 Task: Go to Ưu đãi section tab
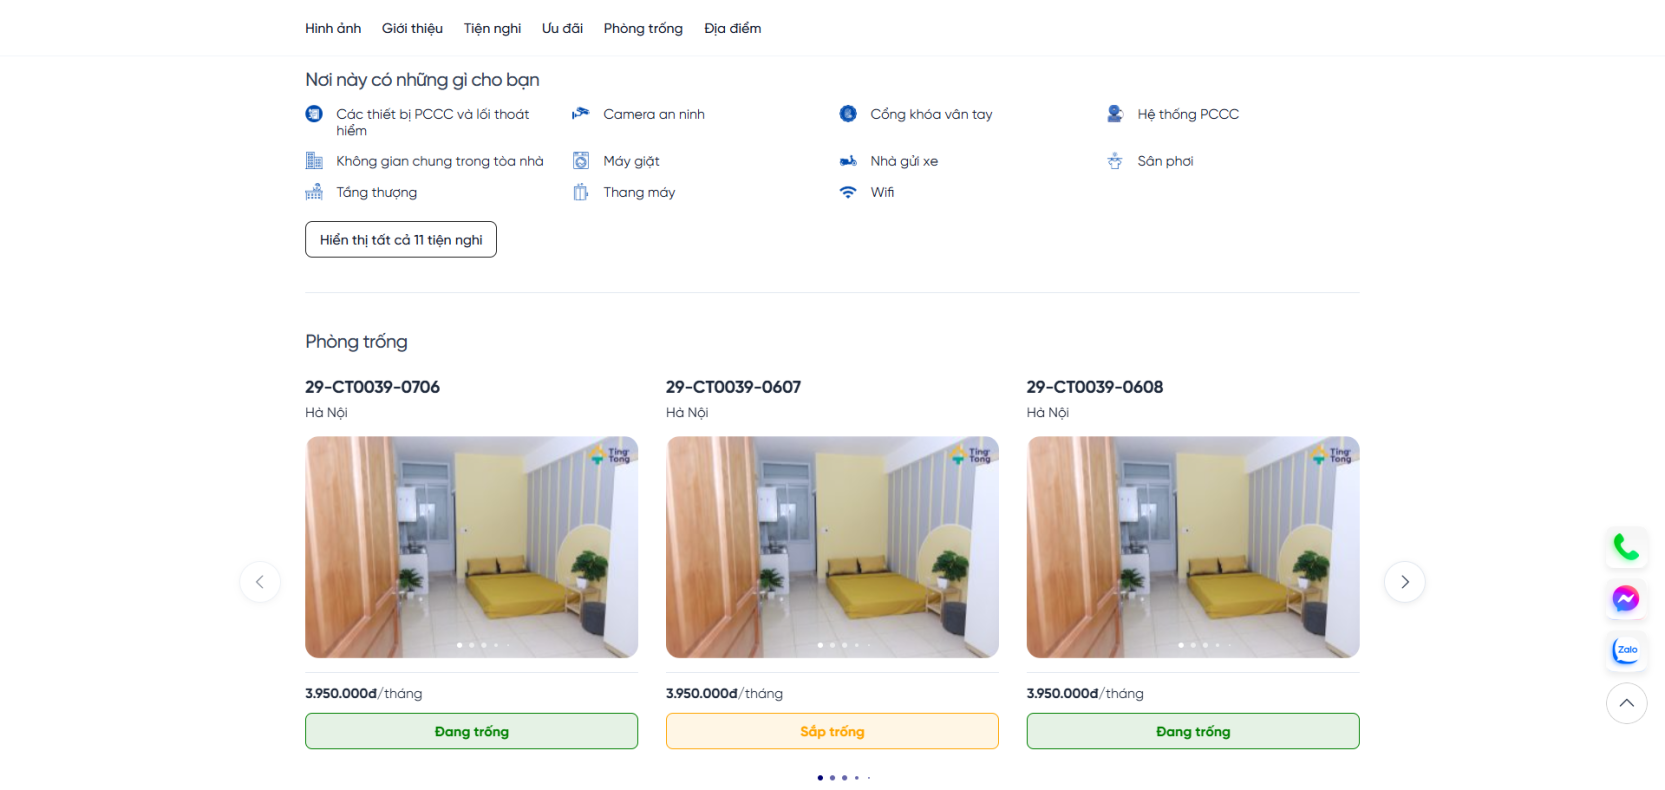pos(562,28)
